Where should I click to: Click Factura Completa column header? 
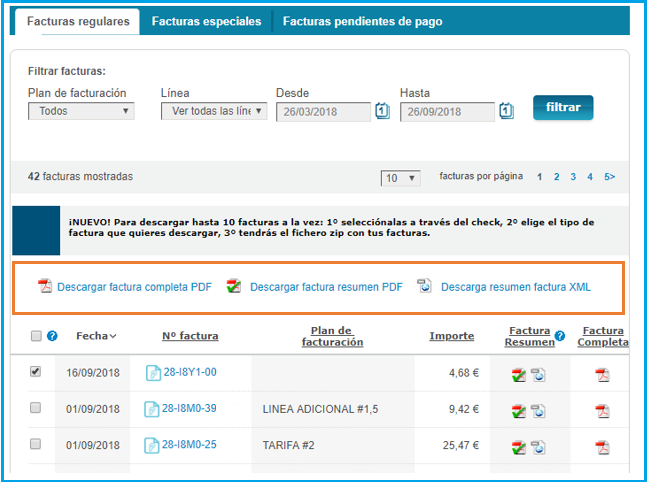[x=603, y=336]
